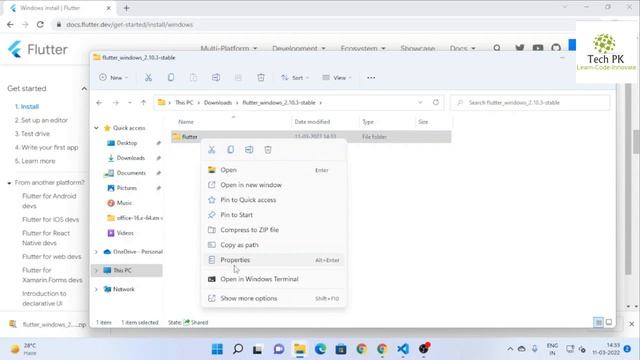640x360 pixels.
Task: Expand the Network tree node
Action: point(96,289)
